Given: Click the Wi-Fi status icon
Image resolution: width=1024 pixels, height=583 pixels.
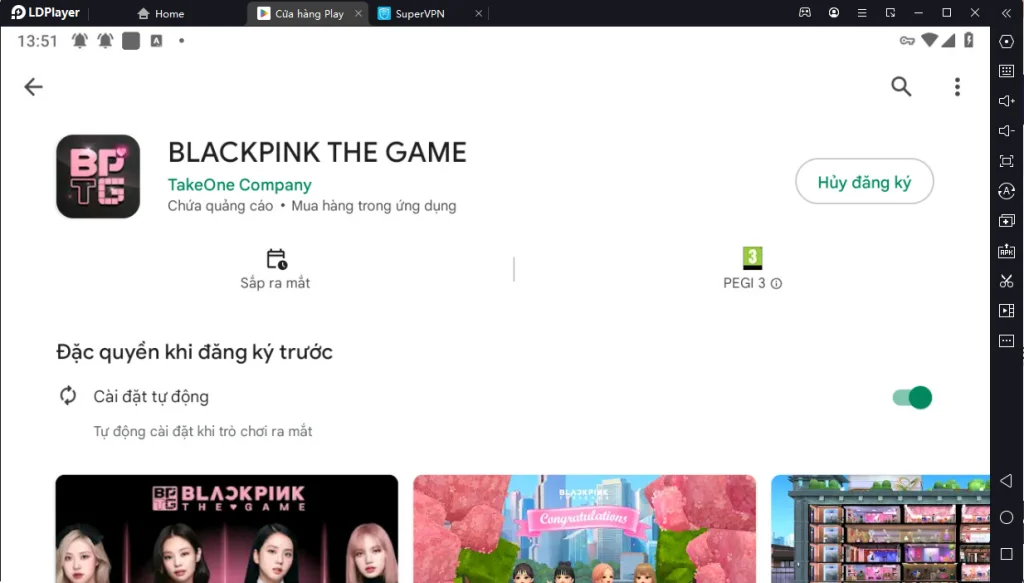Looking at the screenshot, I should (929, 40).
